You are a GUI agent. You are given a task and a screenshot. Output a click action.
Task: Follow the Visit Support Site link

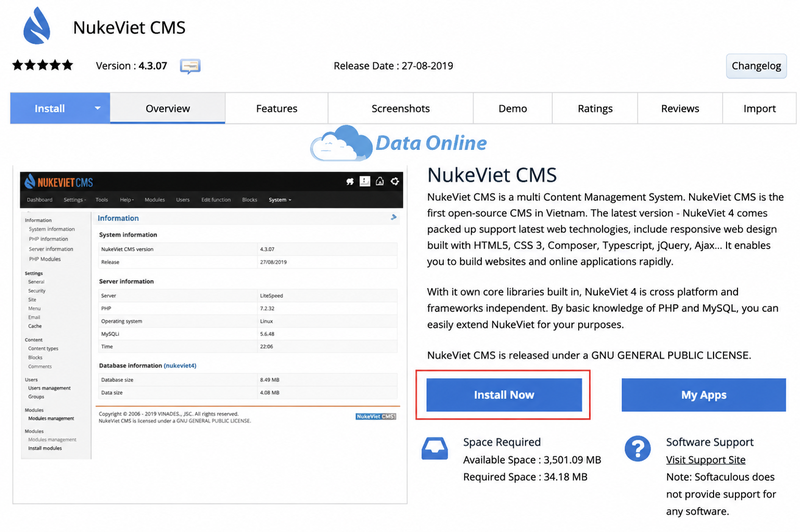coord(706,460)
